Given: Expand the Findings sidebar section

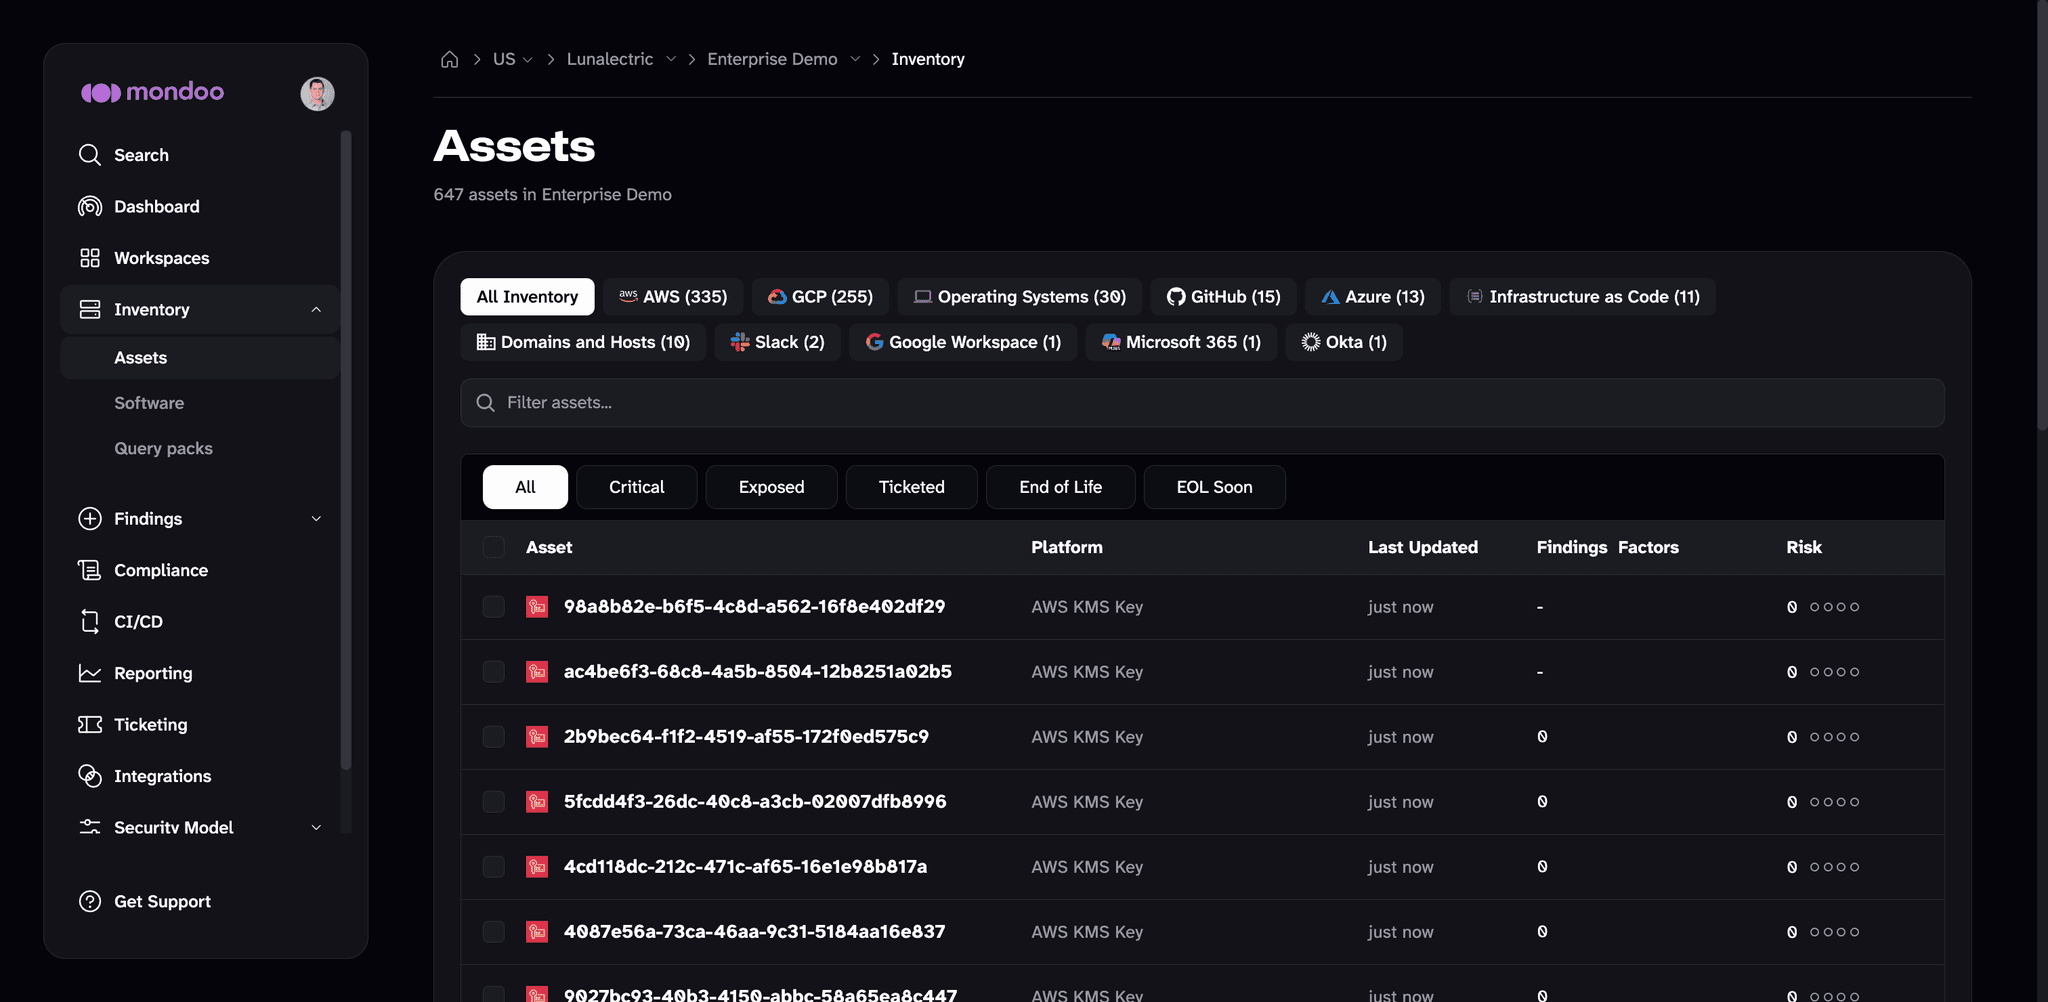Looking at the screenshot, I should [316, 519].
